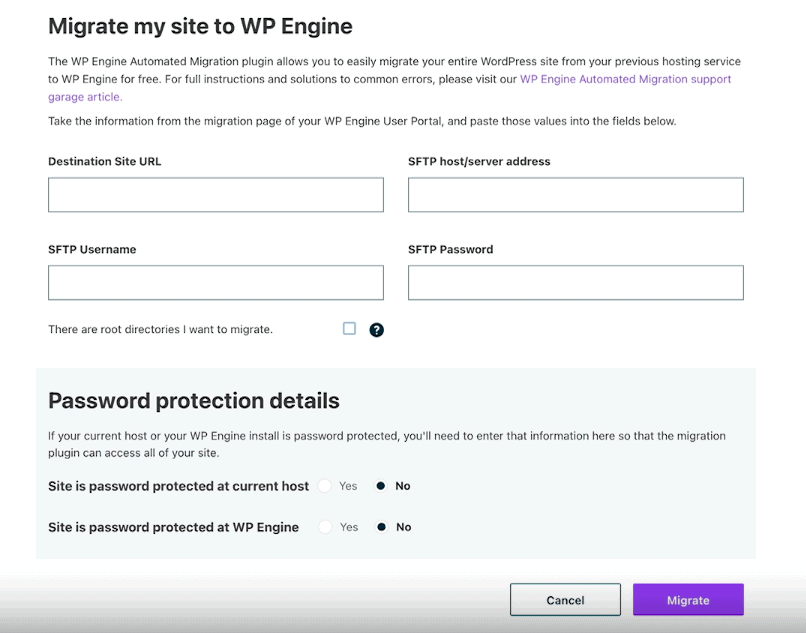Click the 'SFTP Username' label
This screenshot has height=633, width=806.
point(92,249)
